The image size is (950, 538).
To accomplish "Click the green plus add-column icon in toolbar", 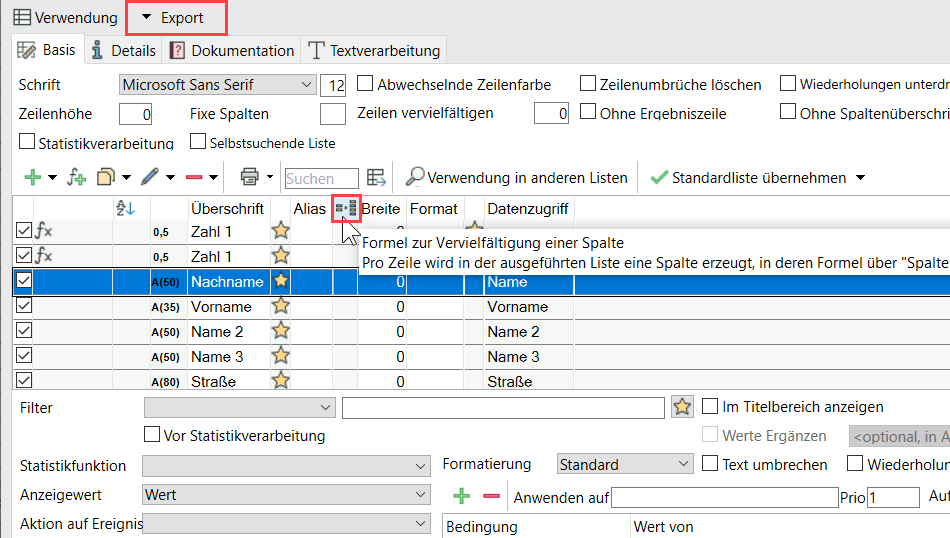I will pos(32,178).
